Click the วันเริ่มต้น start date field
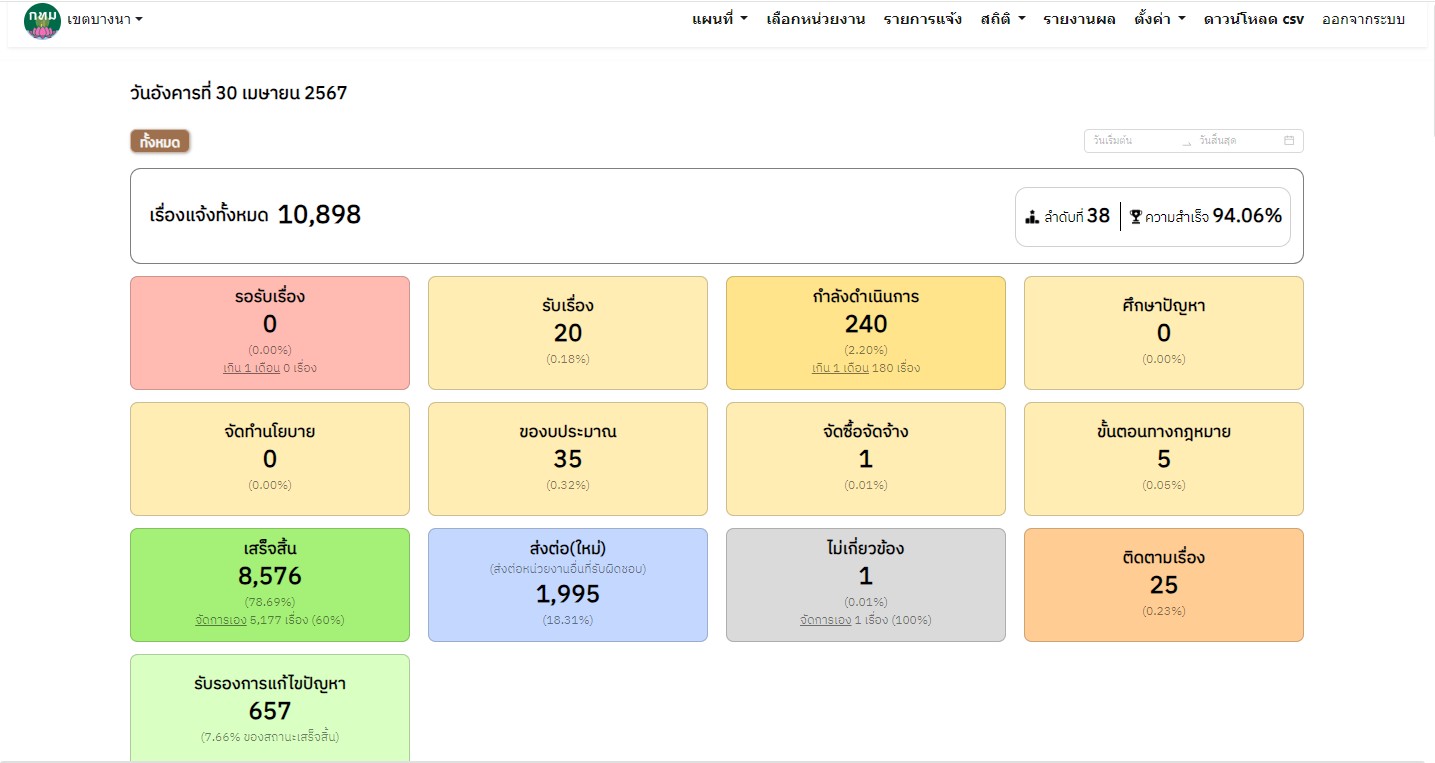The height and width of the screenshot is (763, 1435). (x=1130, y=141)
